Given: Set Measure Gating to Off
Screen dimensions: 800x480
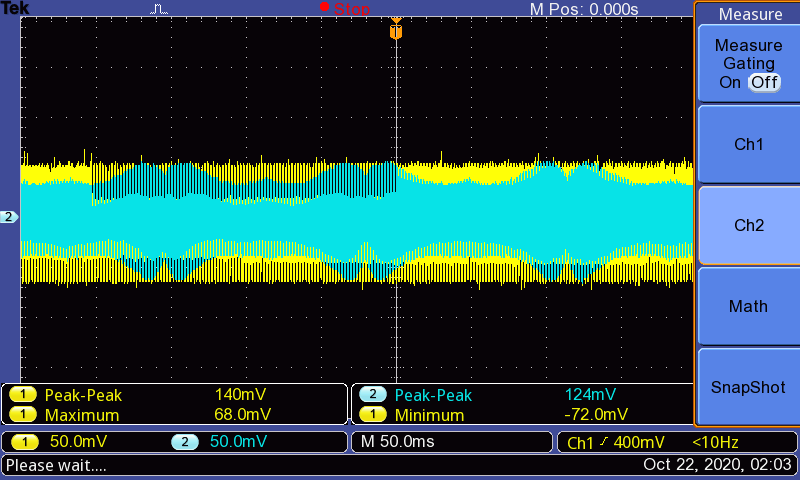Looking at the screenshot, I should tap(764, 82).
